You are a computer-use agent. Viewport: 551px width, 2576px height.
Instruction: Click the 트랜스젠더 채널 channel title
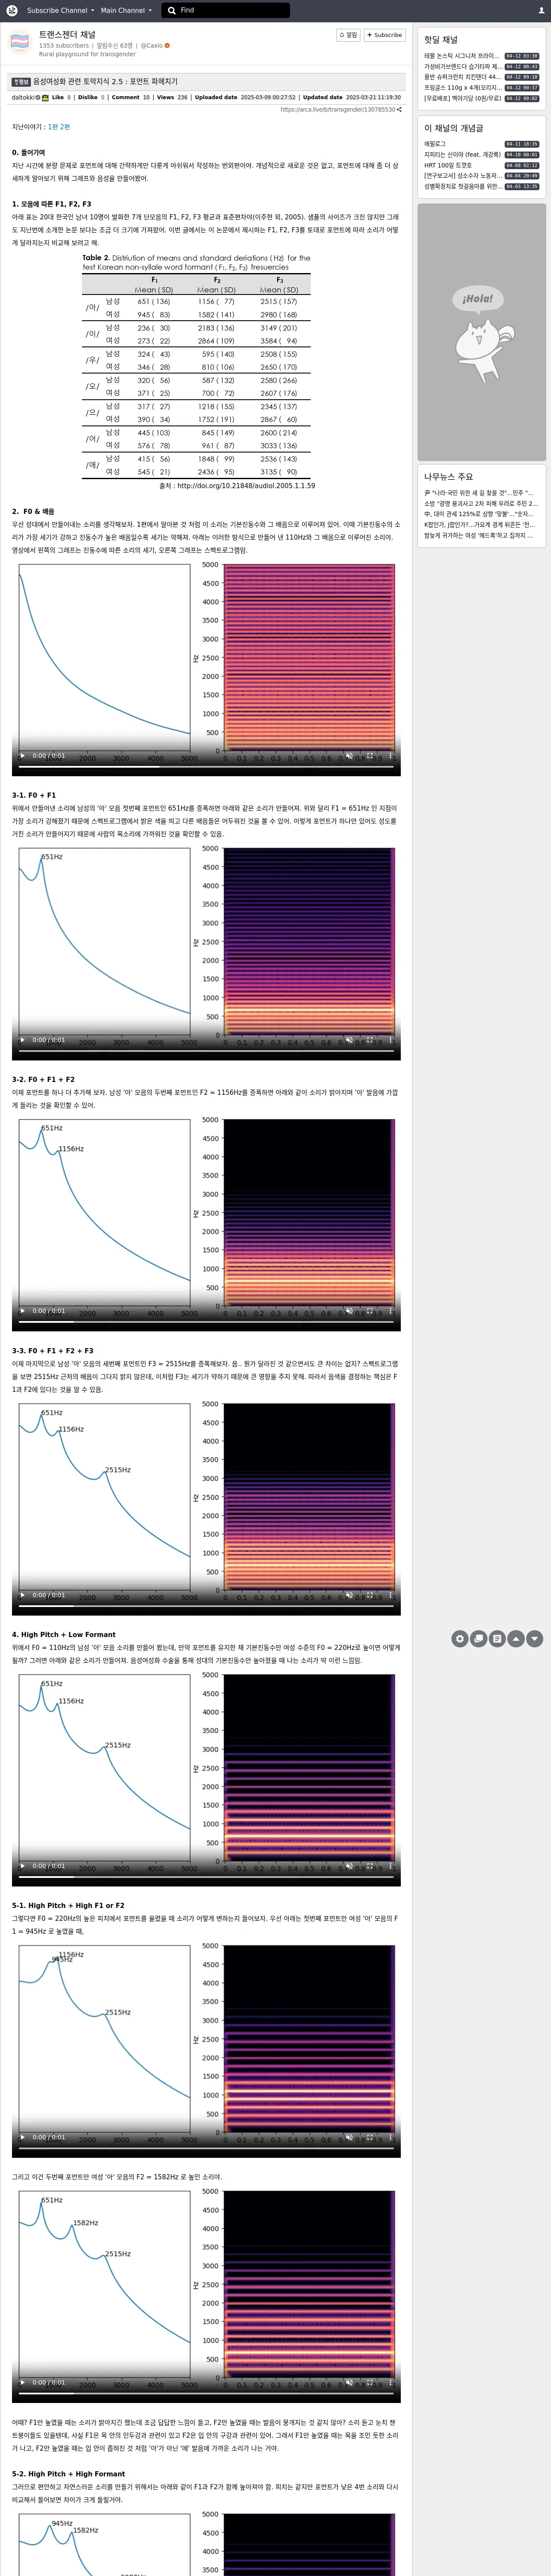[x=67, y=34]
